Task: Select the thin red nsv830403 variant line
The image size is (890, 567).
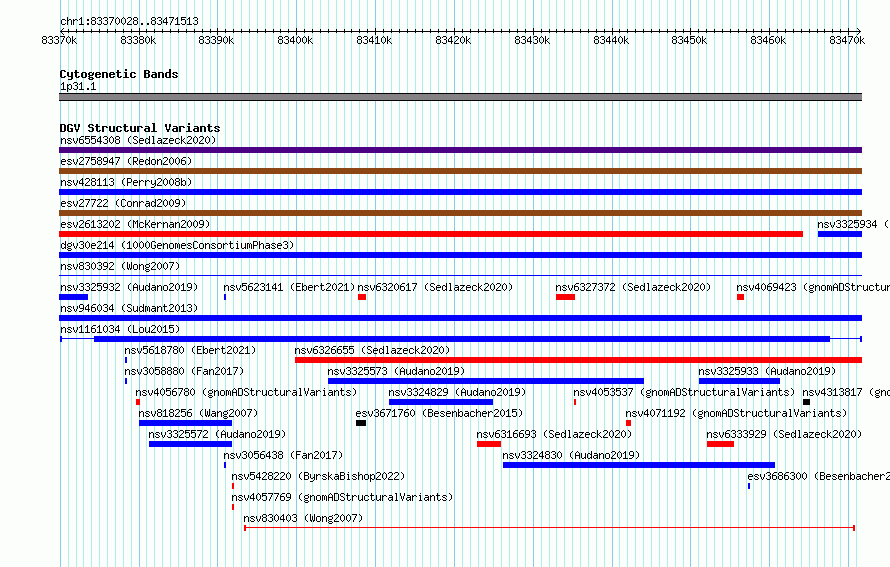Action: (549, 528)
